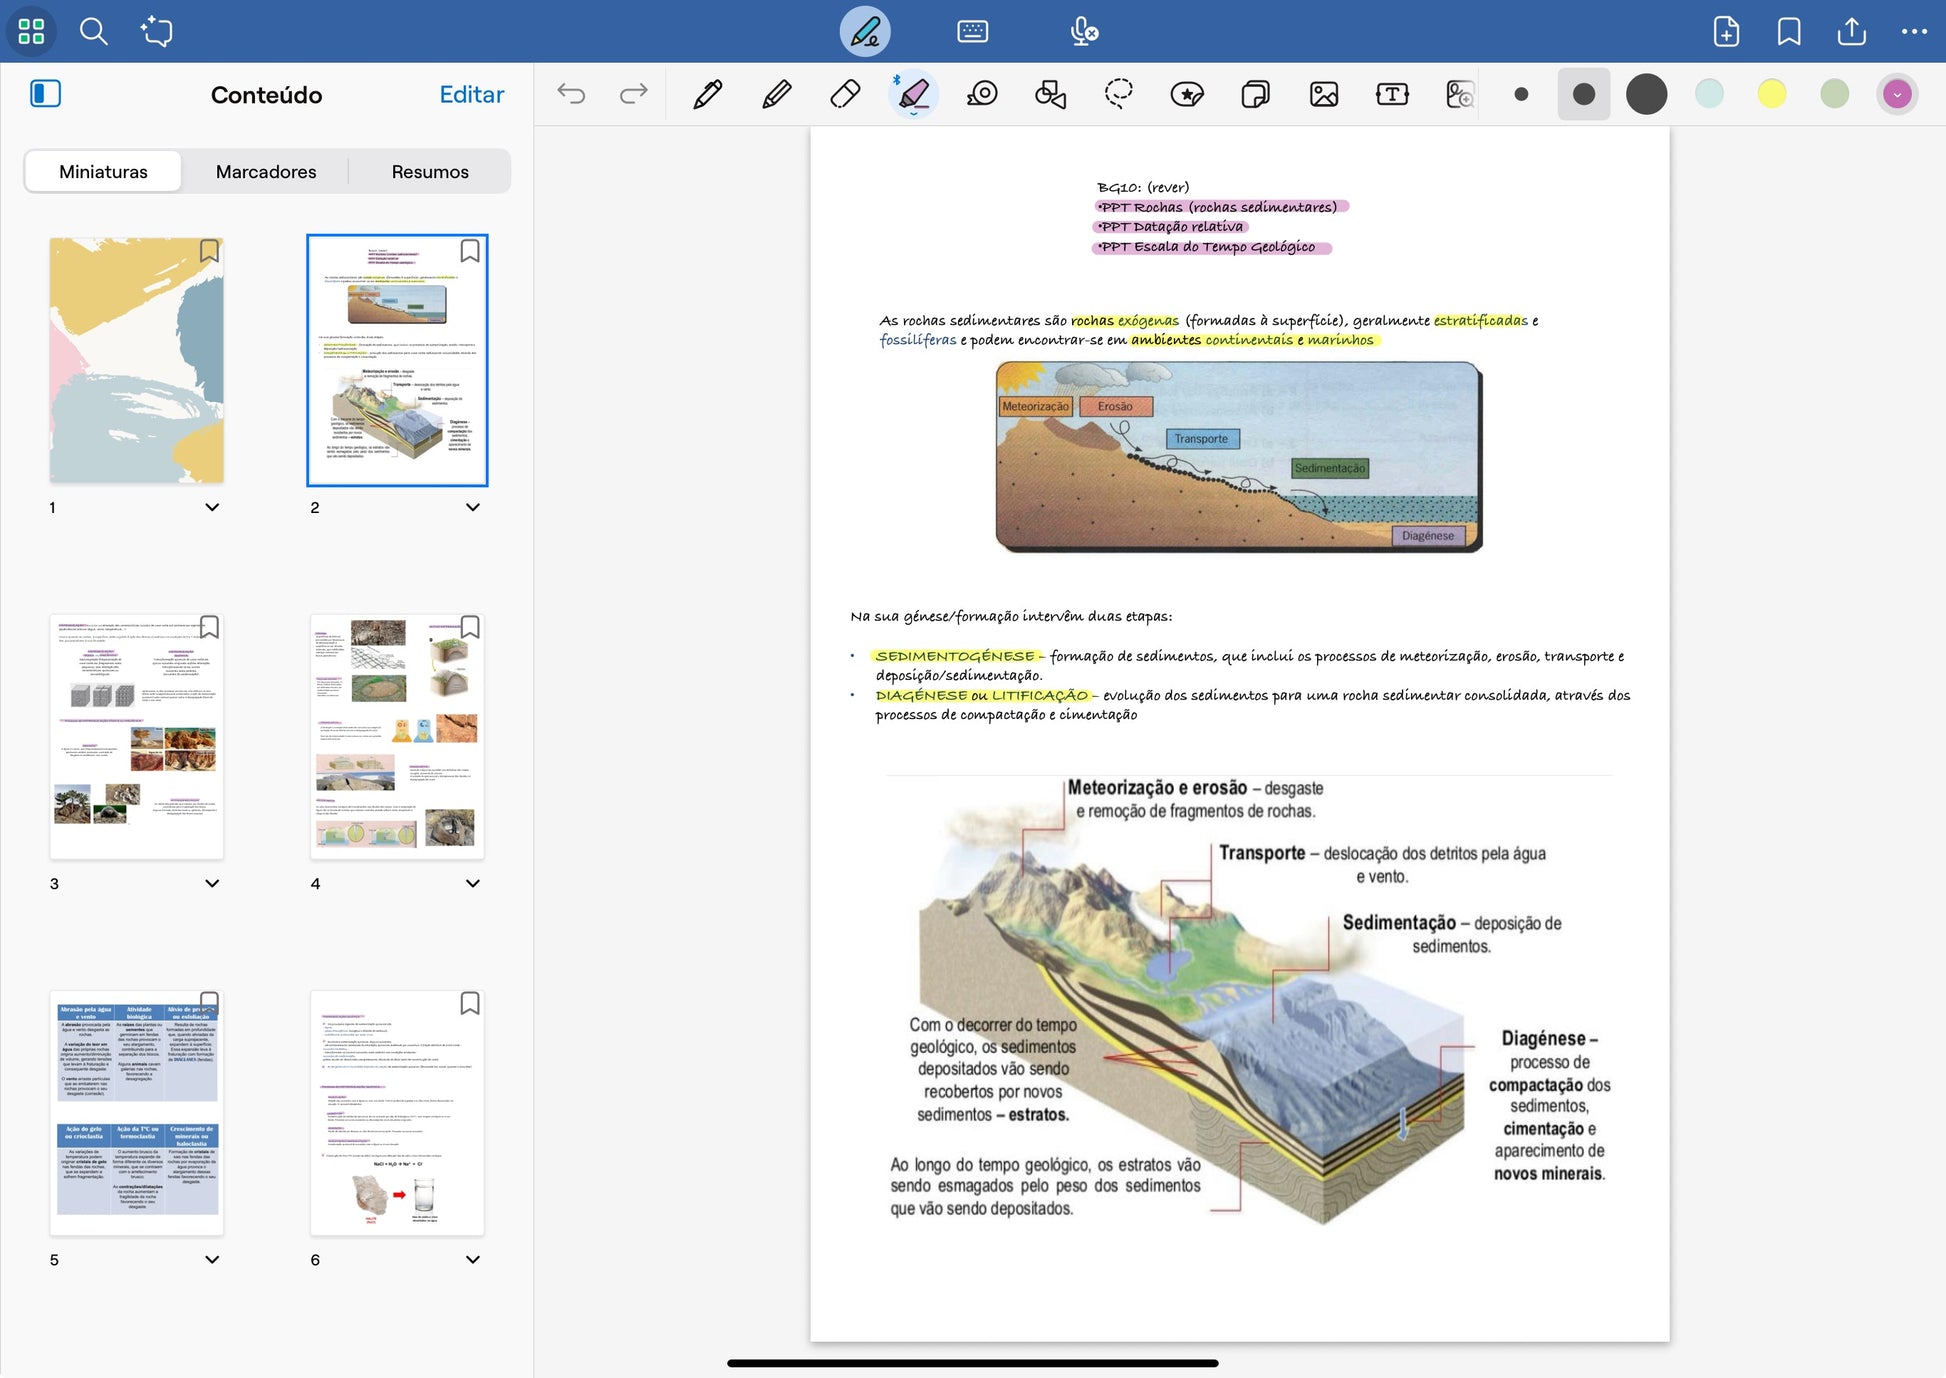This screenshot has height=1378, width=1946.
Task: Pick the yellow highlighter color swatch
Action: point(1771,95)
